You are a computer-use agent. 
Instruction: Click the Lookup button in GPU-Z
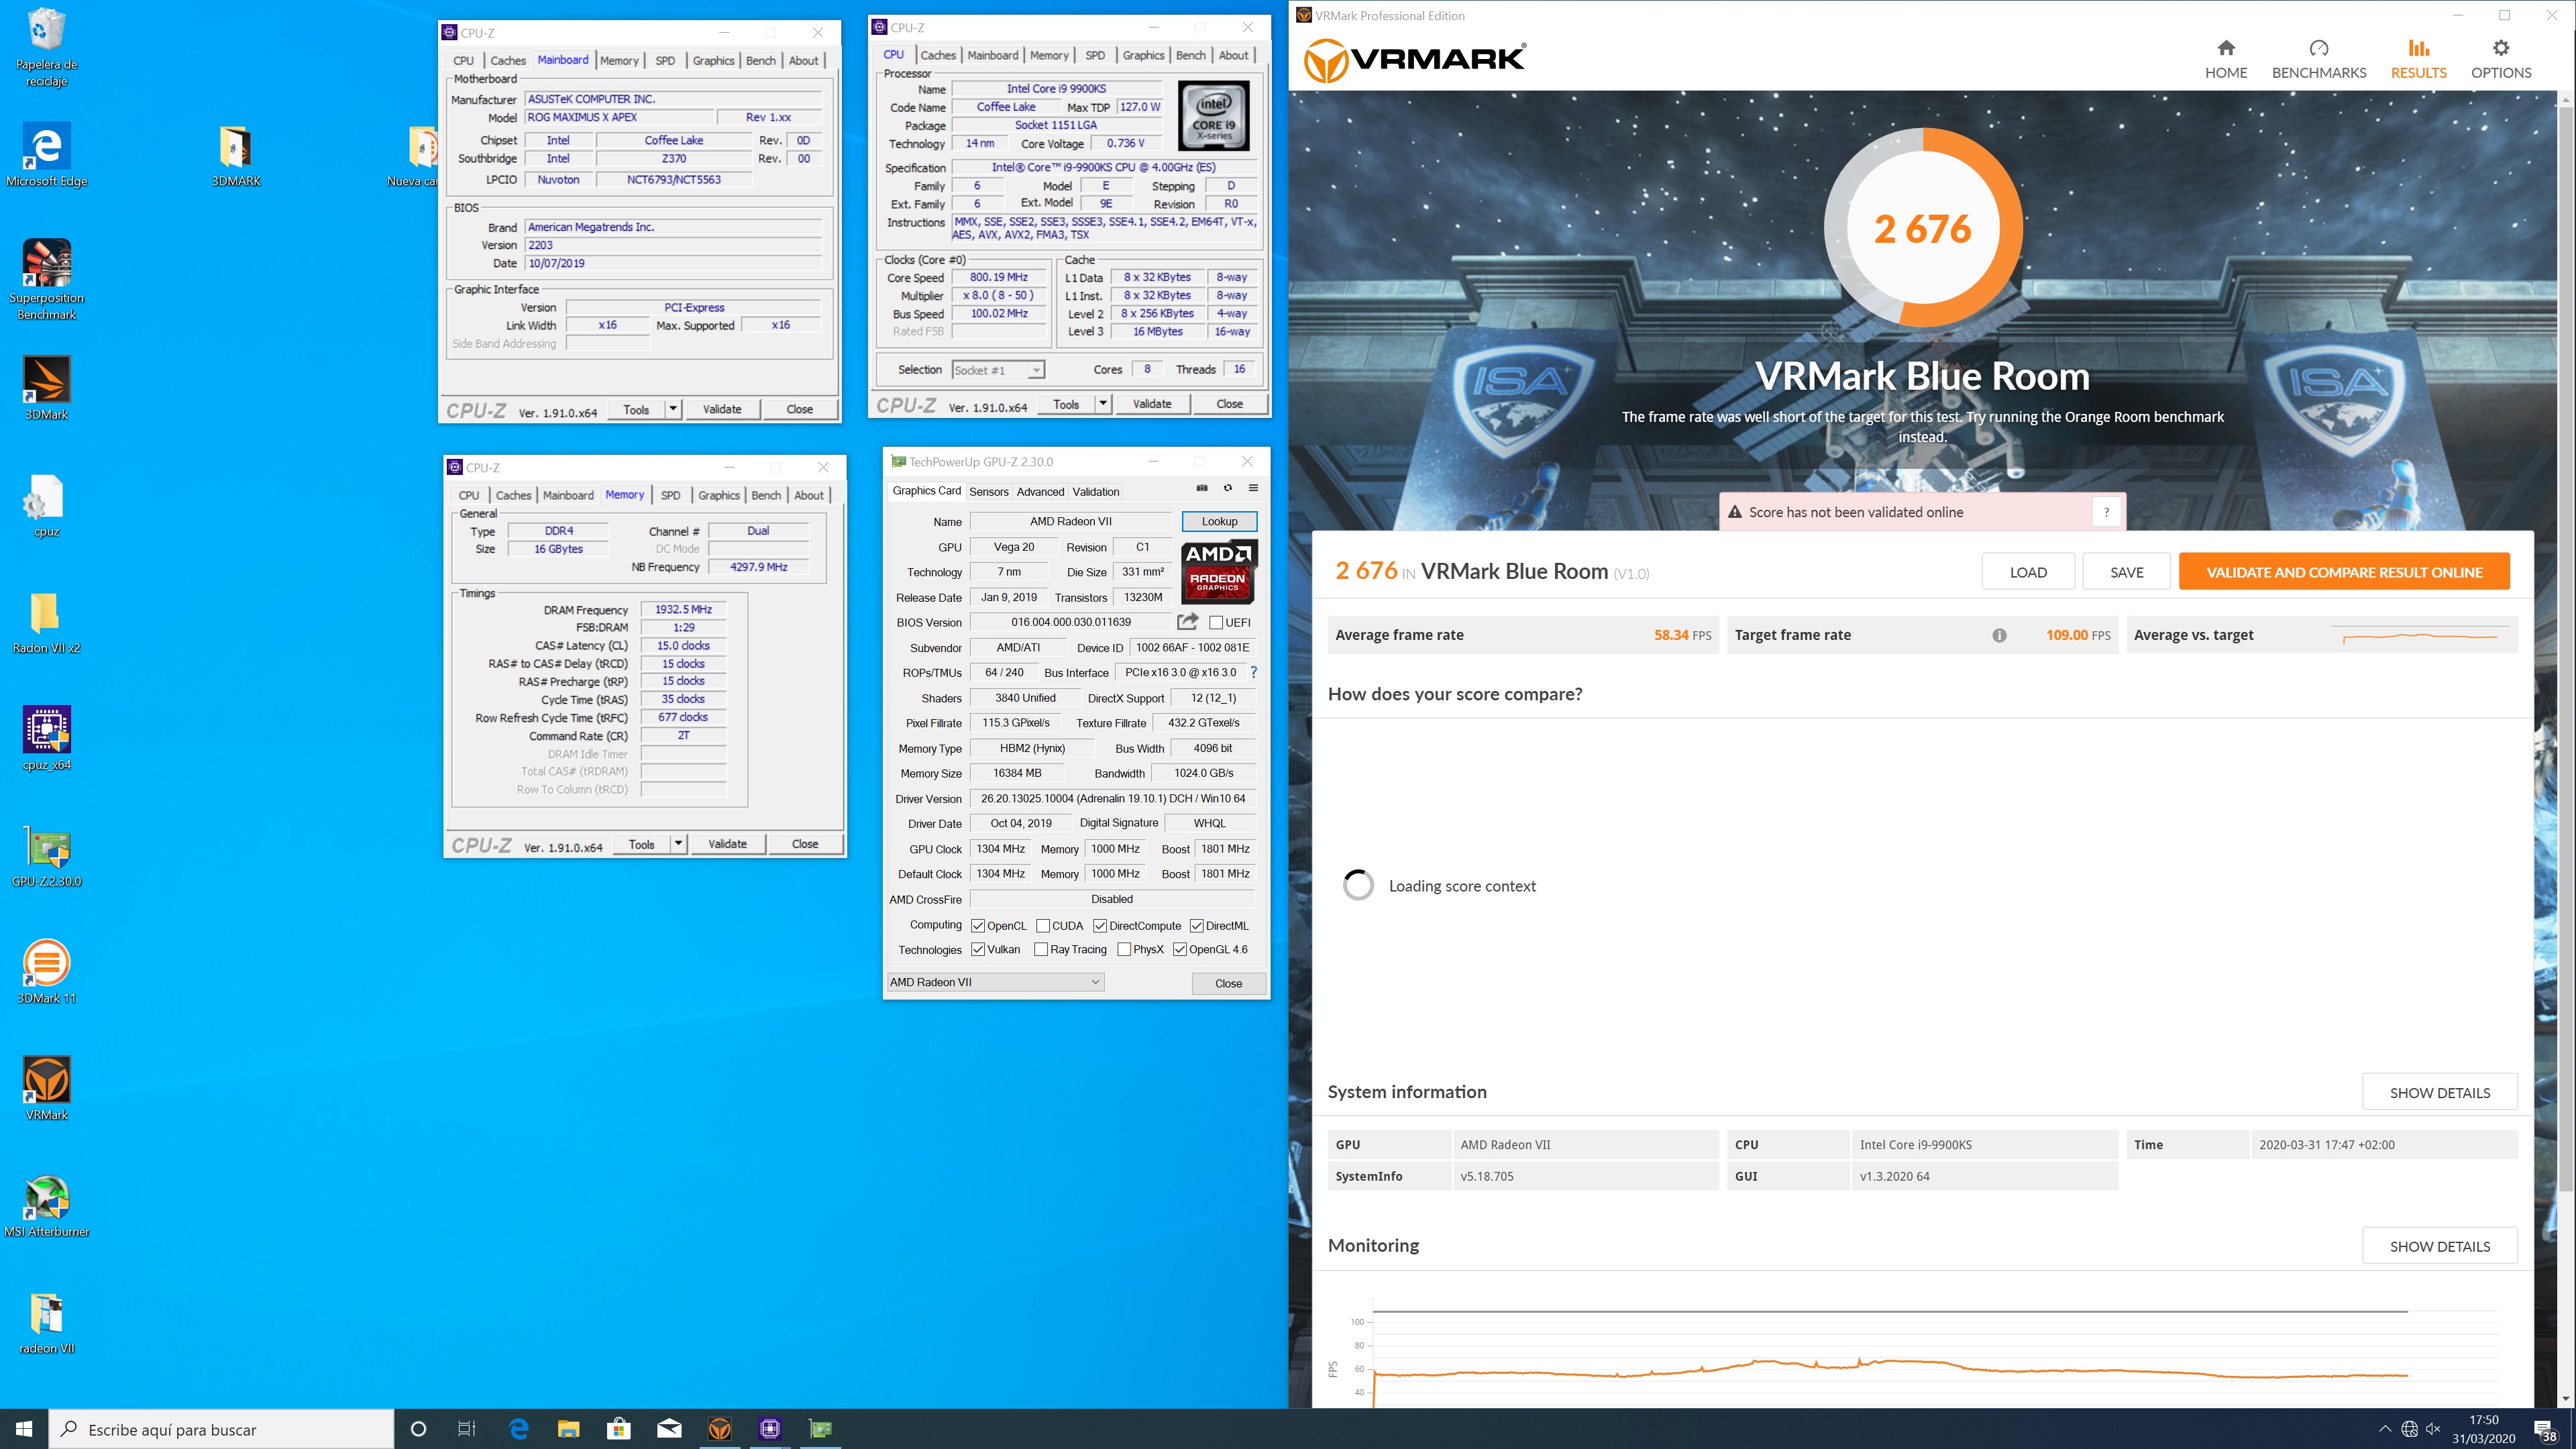click(x=1219, y=521)
